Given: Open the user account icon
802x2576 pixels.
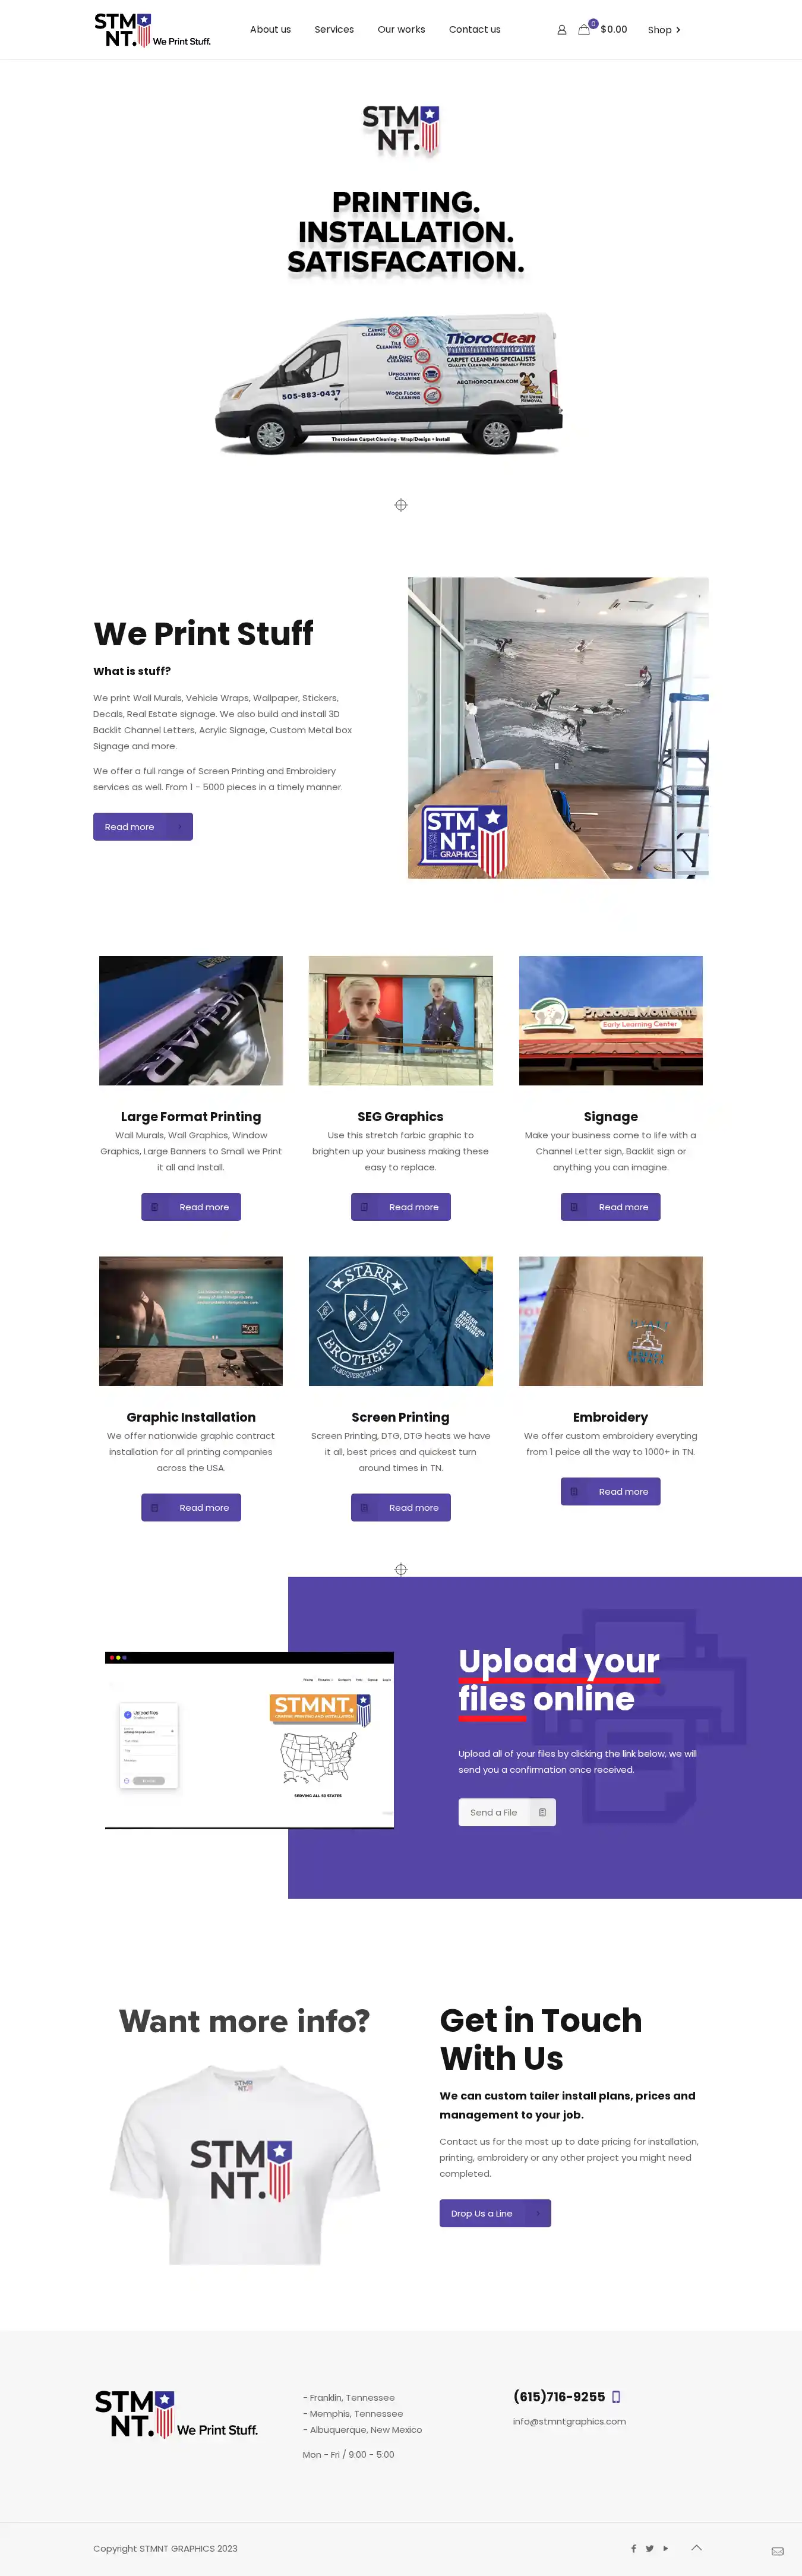Looking at the screenshot, I should [561, 30].
